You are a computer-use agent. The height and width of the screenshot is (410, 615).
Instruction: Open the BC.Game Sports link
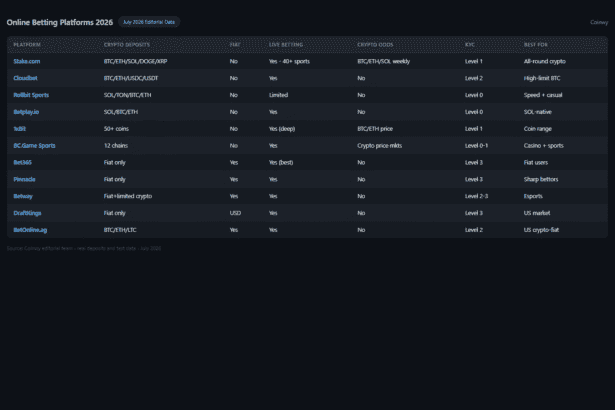[x=35, y=146]
